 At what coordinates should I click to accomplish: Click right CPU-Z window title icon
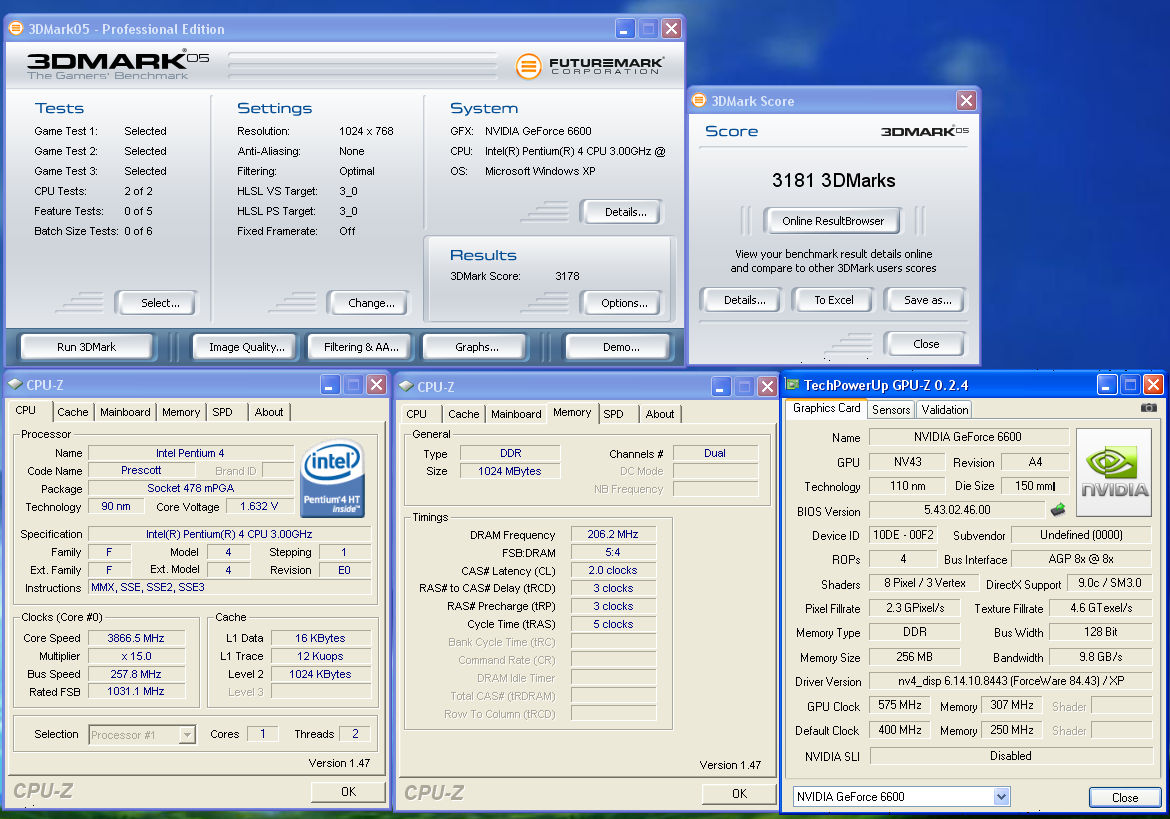406,386
